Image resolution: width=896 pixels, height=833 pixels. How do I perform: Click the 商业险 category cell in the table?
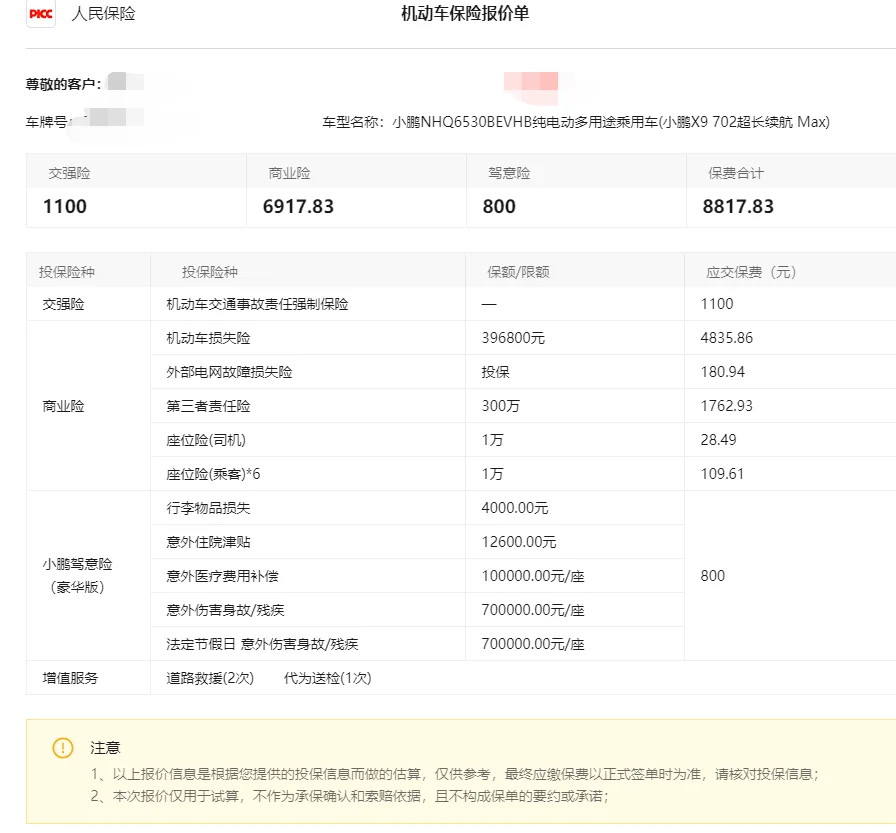(x=63, y=406)
